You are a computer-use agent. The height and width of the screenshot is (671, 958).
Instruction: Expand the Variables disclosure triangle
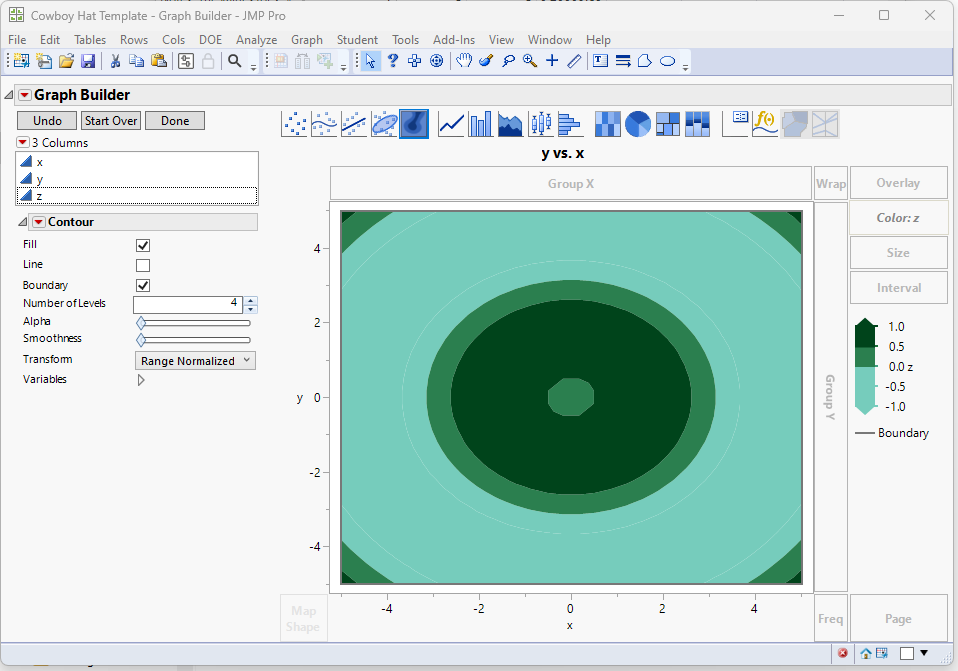(x=141, y=380)
